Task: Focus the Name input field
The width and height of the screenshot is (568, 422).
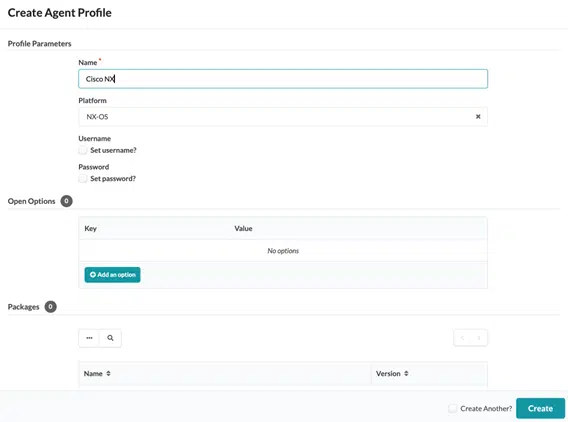Action: [283, 79]
